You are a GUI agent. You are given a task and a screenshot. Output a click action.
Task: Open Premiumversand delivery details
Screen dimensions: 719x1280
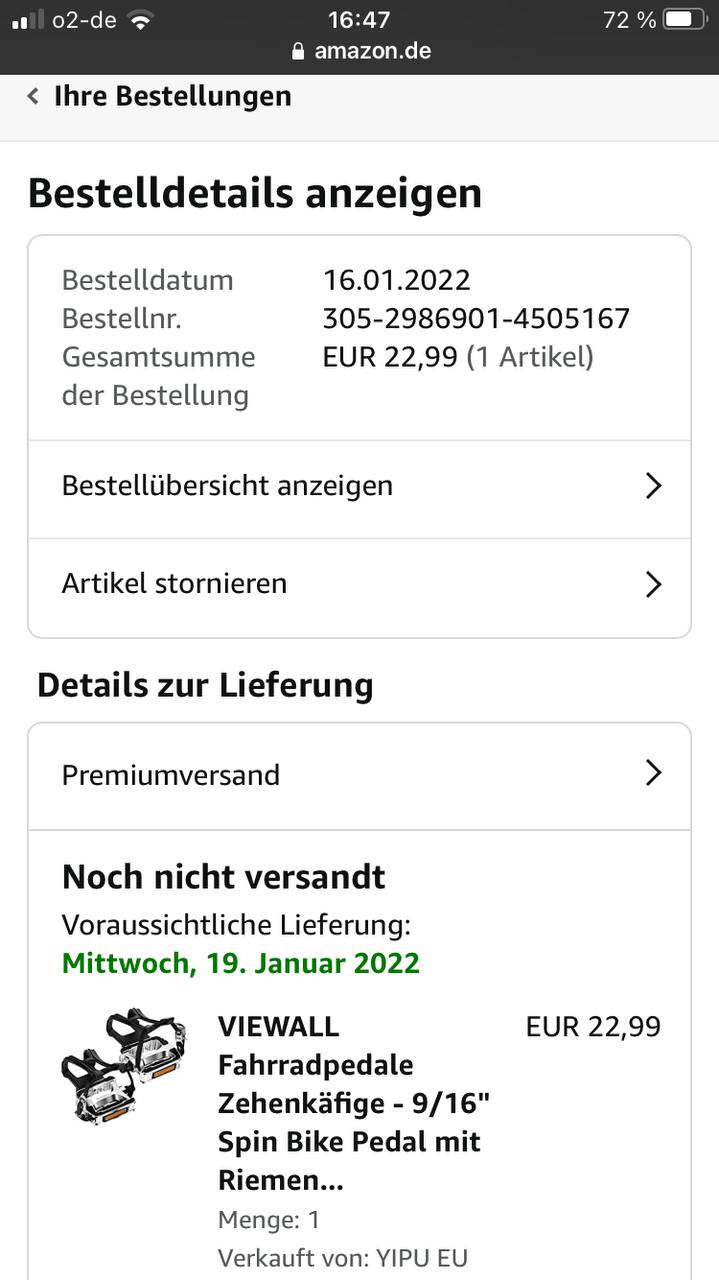(x=359, y=775)
